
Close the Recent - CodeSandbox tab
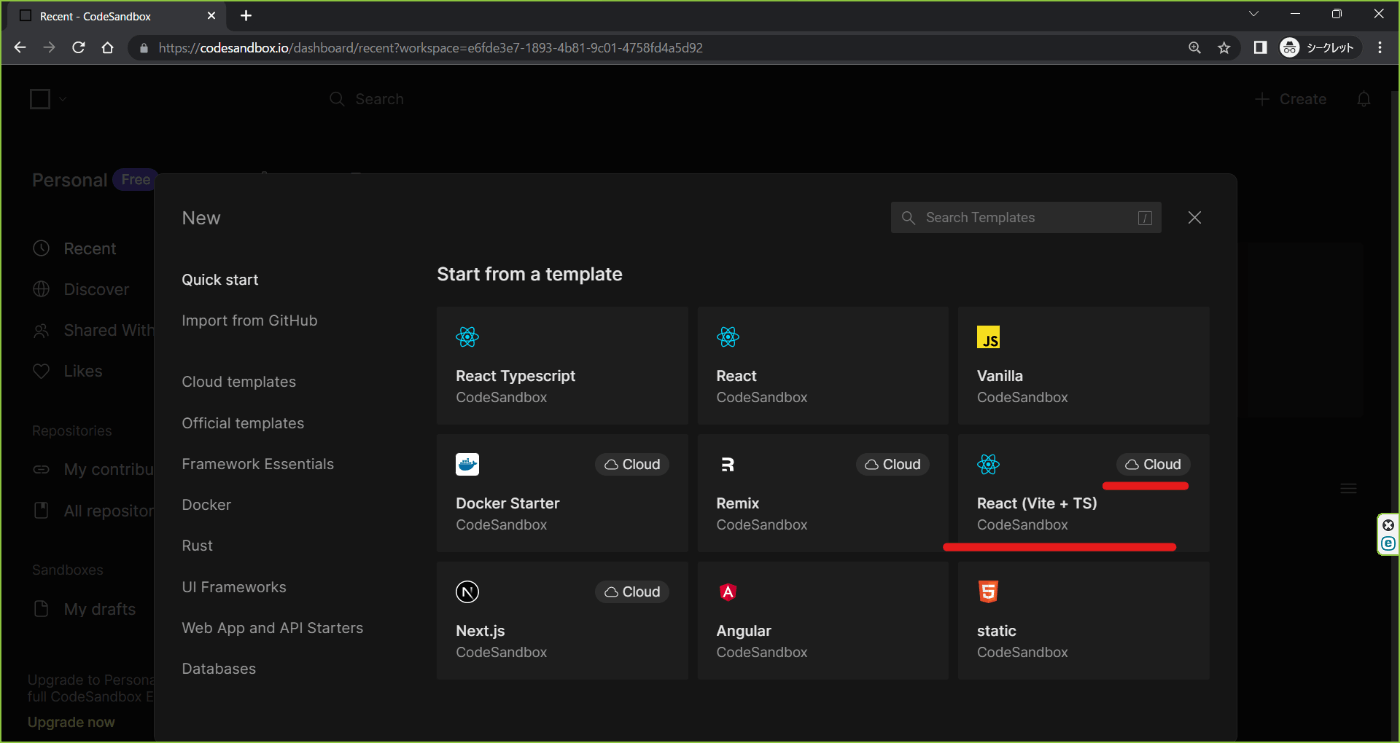pyautogui.click(x=211, y=15)
